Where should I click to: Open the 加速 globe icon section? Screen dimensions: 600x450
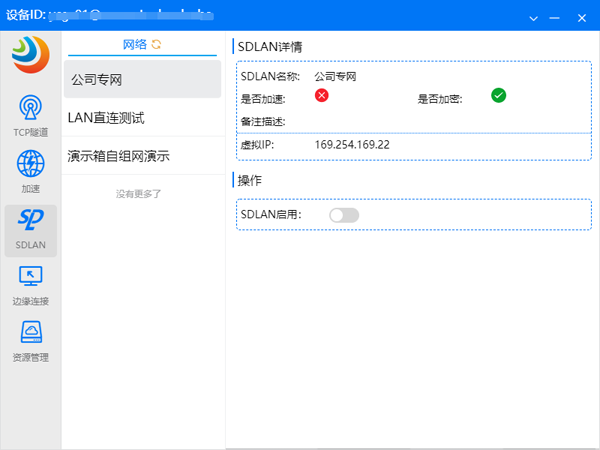[x=31, y=172]
